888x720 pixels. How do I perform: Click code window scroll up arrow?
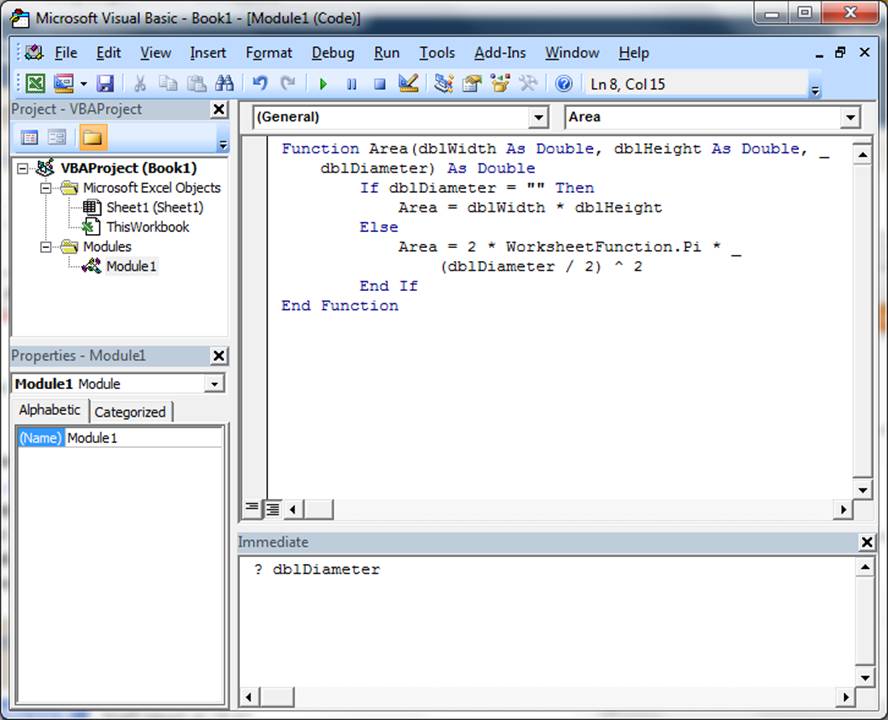(862, 154)
